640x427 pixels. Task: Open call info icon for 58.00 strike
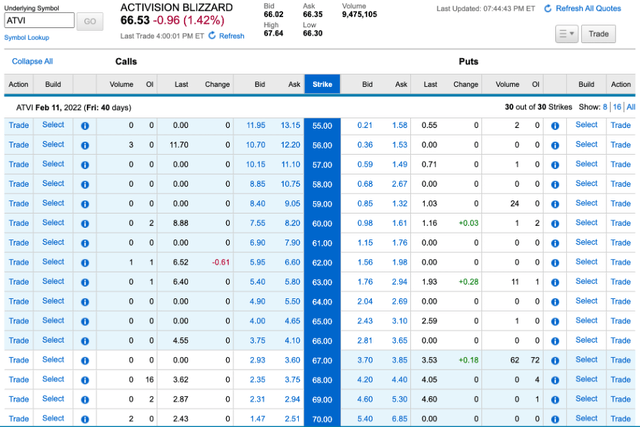[x=85, y=185]
